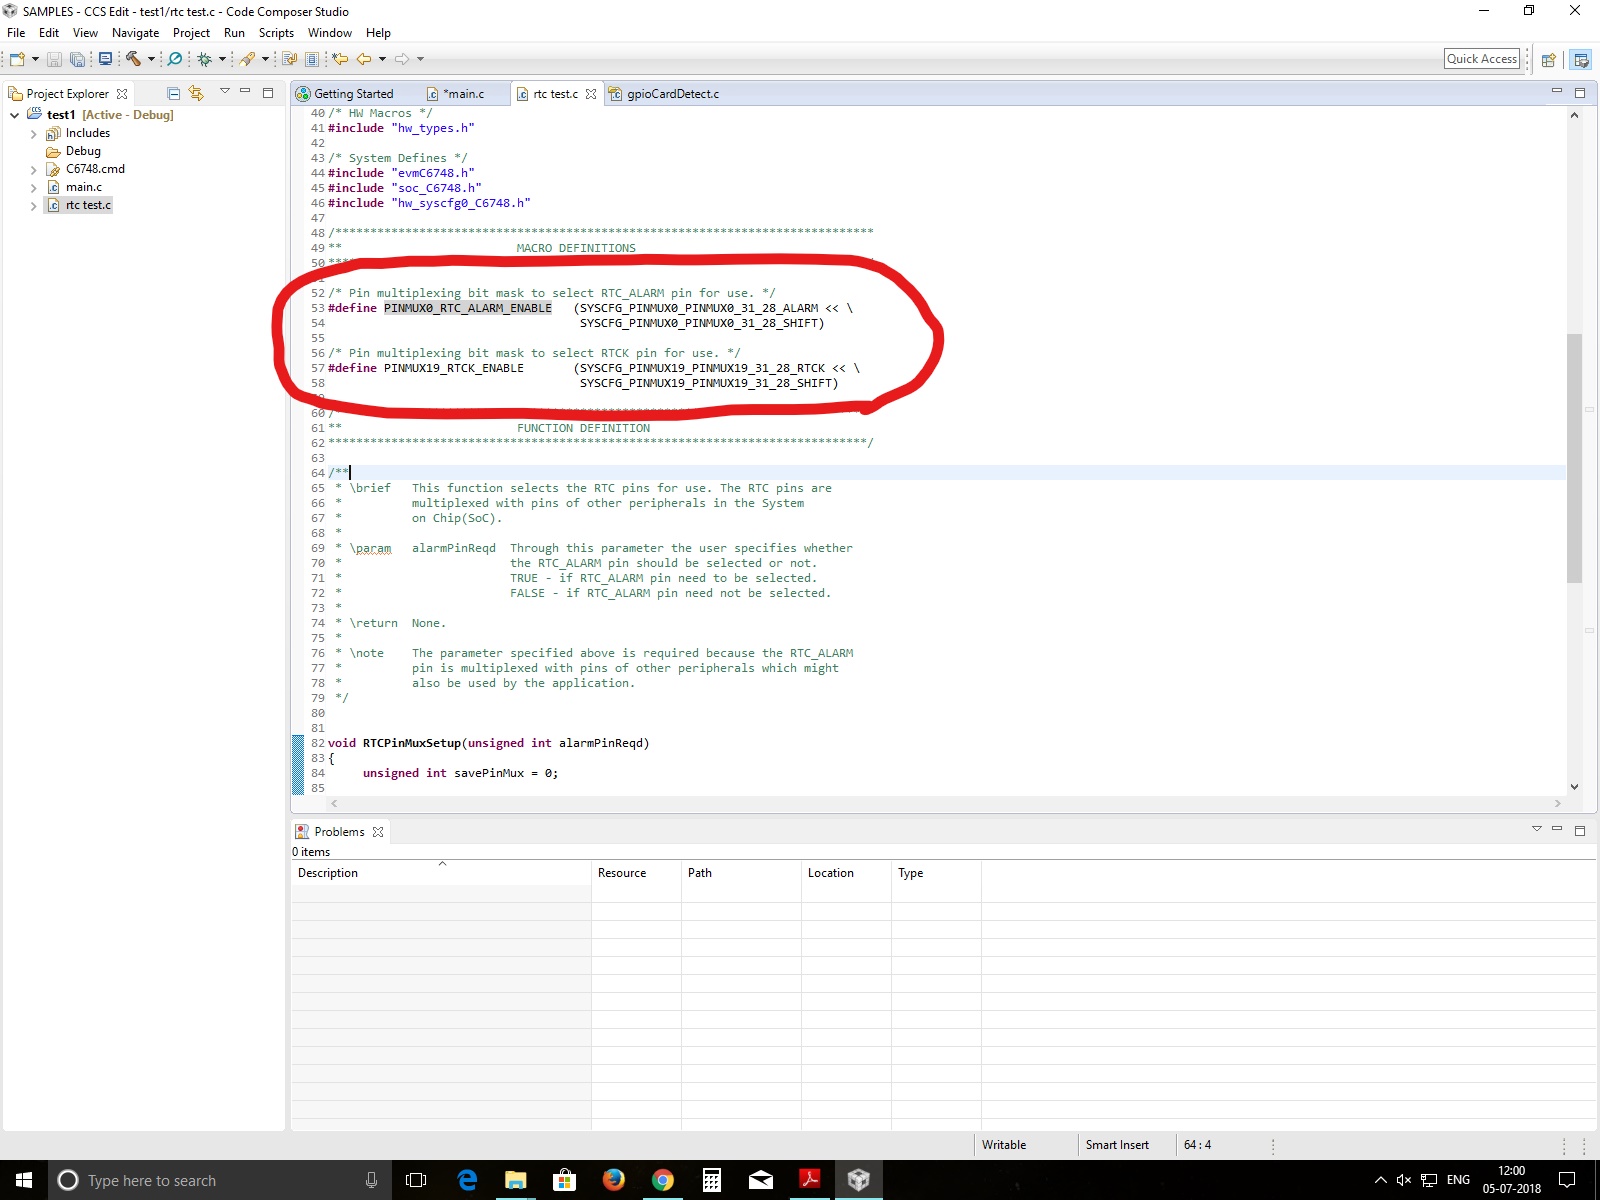Open Problems View Menu triangle

[x=1537, y=829]
